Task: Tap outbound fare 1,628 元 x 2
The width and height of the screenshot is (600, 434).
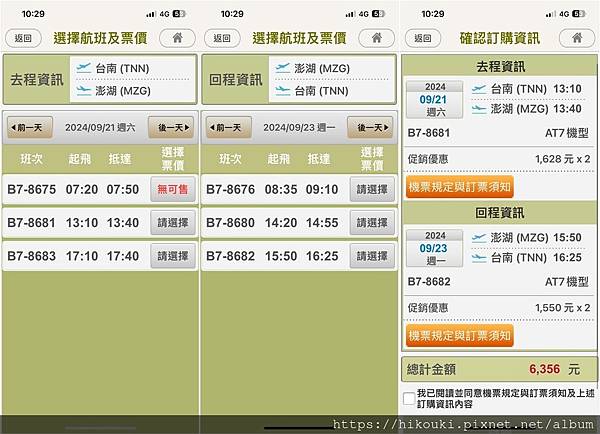Action: pos(562,159)
